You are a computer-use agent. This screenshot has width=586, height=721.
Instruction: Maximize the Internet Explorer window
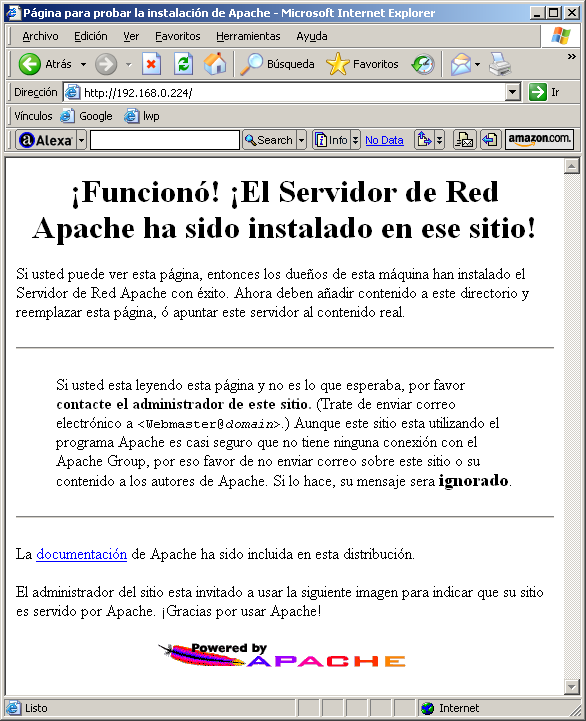click(553, 12)
